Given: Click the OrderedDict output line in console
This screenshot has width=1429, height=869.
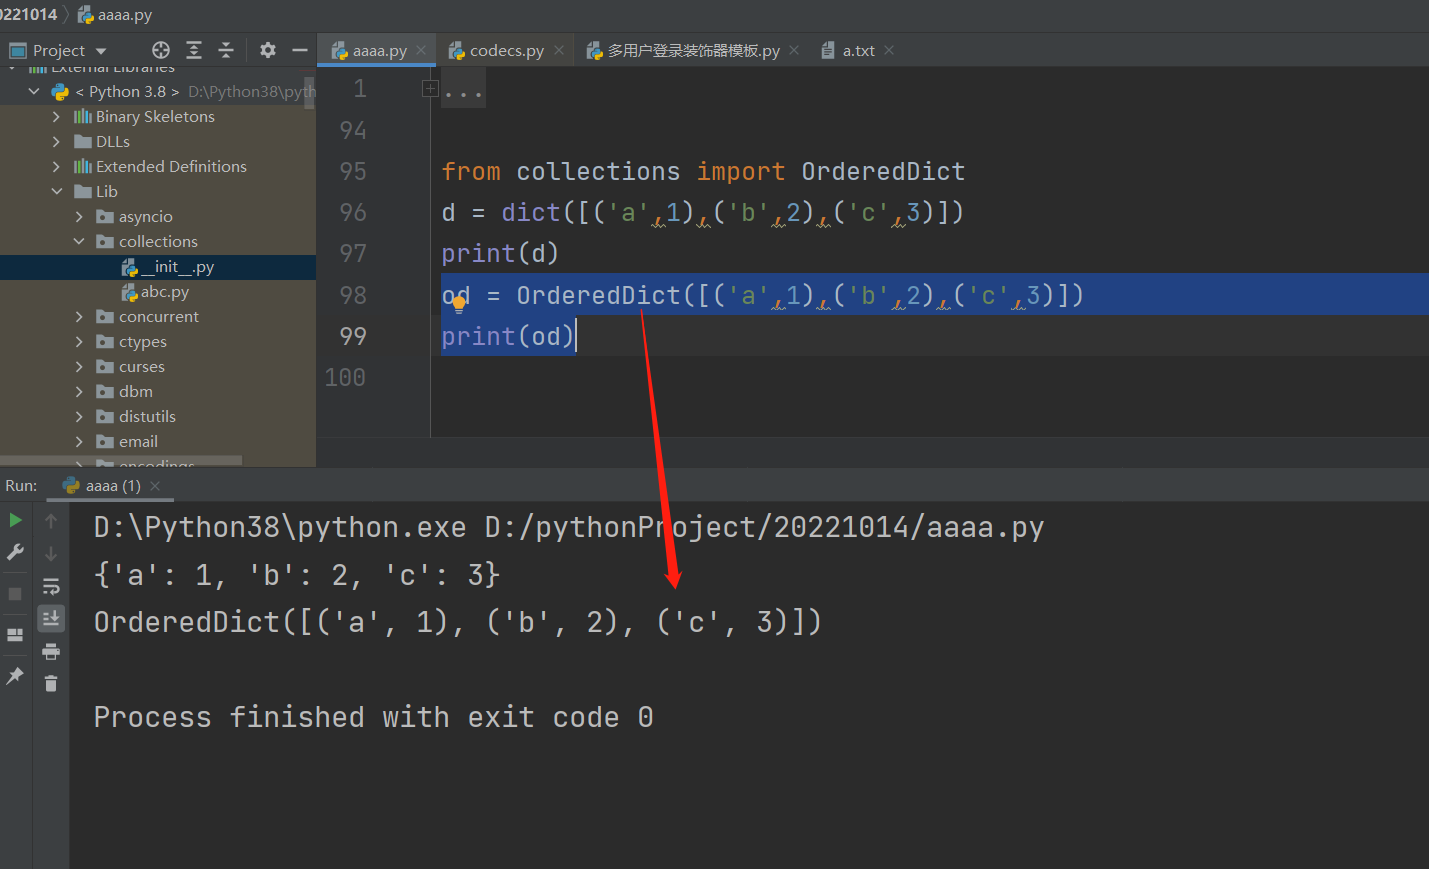Looking at the screenshot, I should click(x=457, y=622).
